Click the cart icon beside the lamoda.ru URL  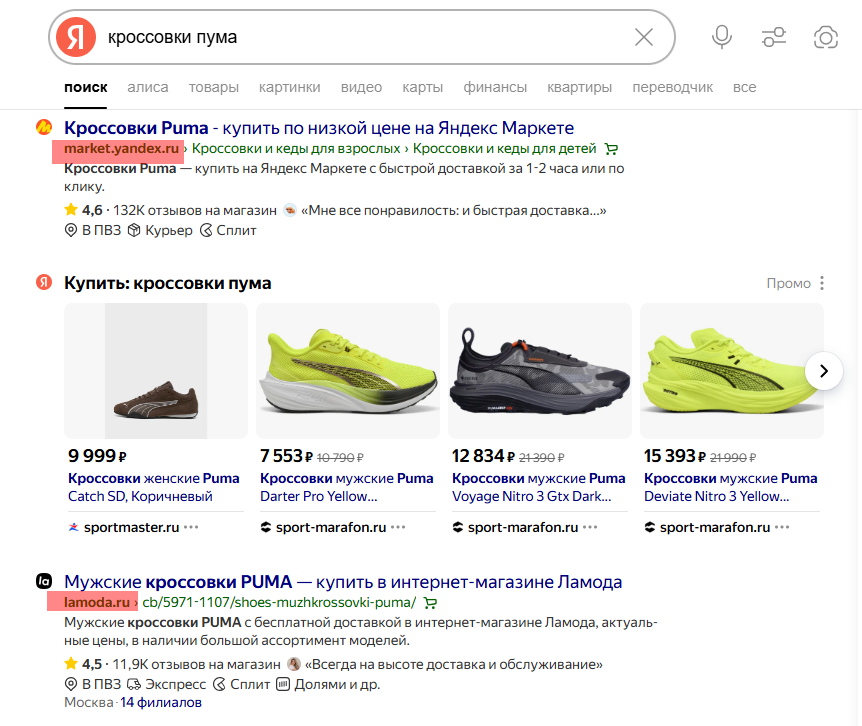[x=430, y=603]
